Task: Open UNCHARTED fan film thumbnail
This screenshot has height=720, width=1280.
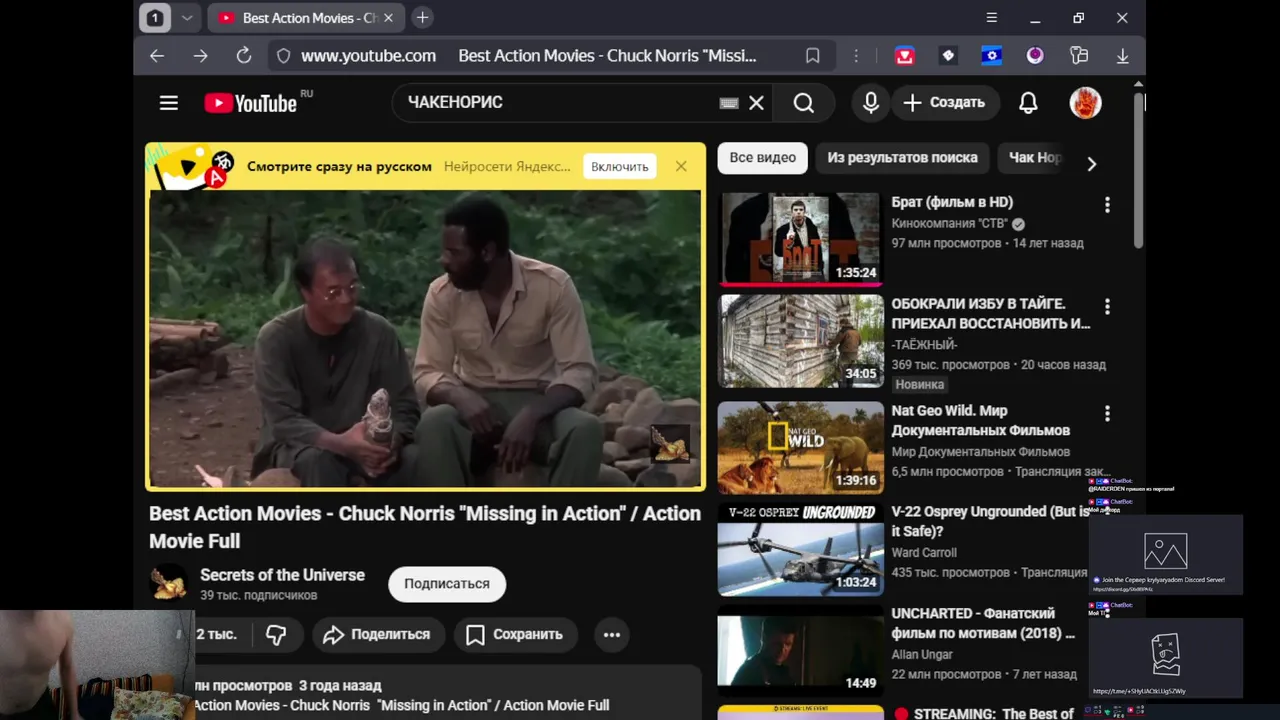Action: 801,650
